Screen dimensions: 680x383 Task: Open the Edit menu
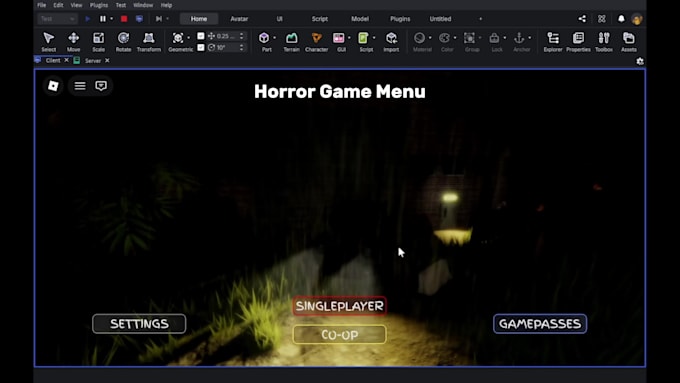click(x=59, y=5)
